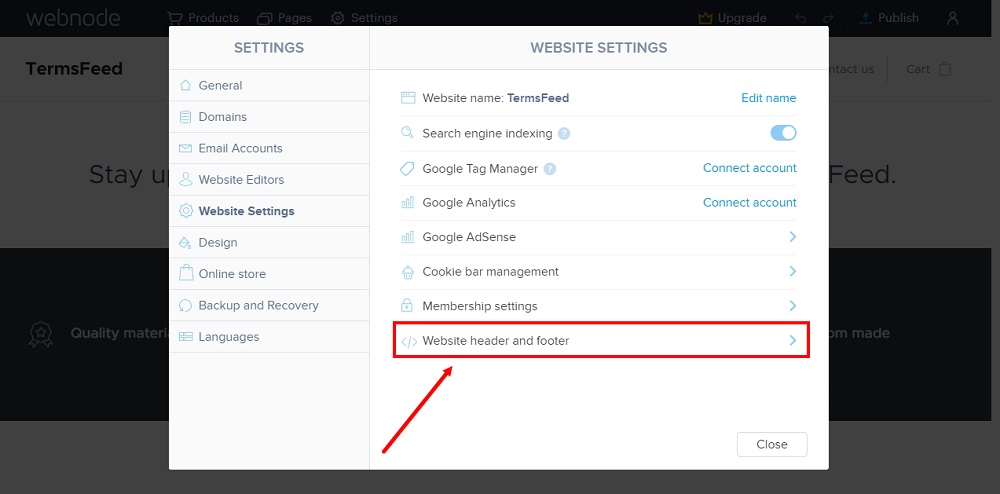Switch to the Languages settings tab
Image resolution: width=1000 pixels, height=494 pixels.
269,337
